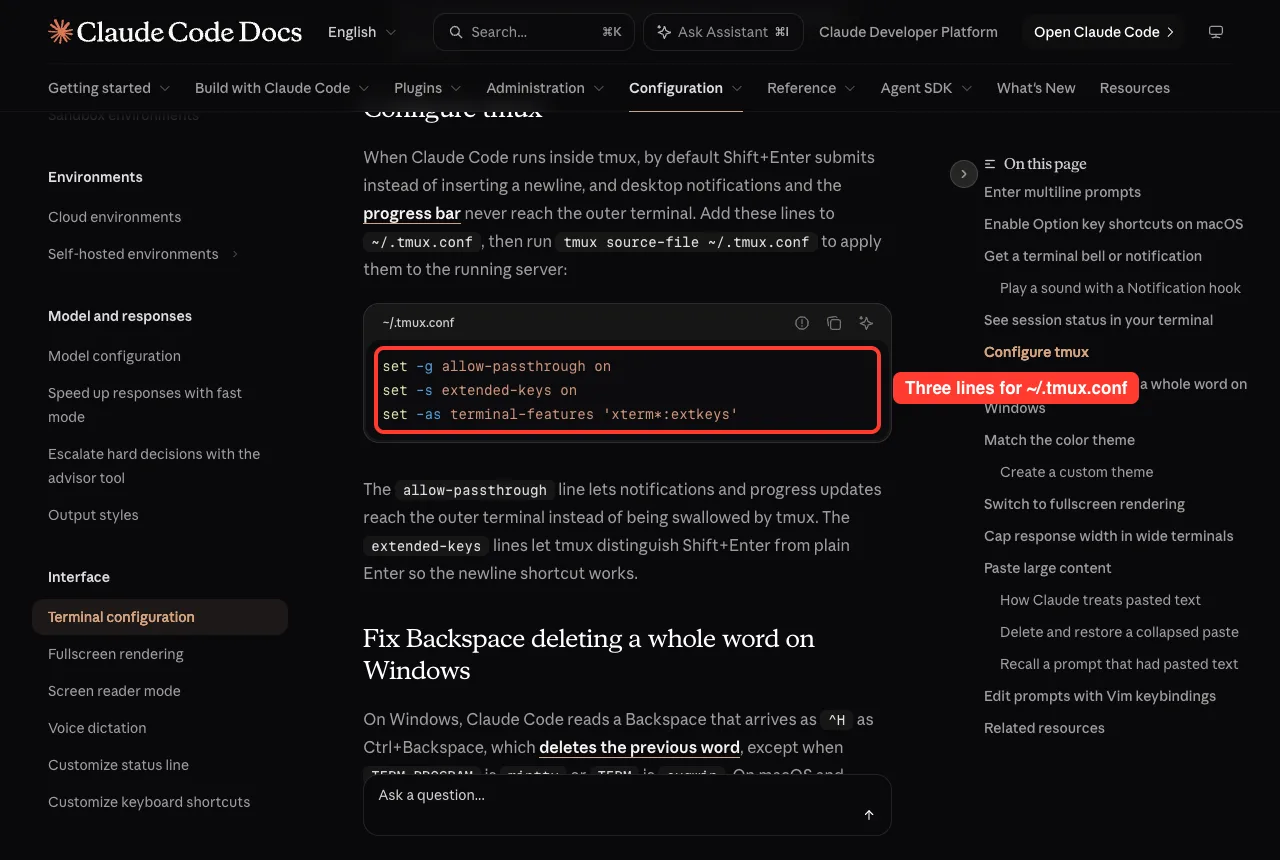The image size is (1280, 860).
Task: Click the Claude Code Docs logo
Action: coord(175,32)
